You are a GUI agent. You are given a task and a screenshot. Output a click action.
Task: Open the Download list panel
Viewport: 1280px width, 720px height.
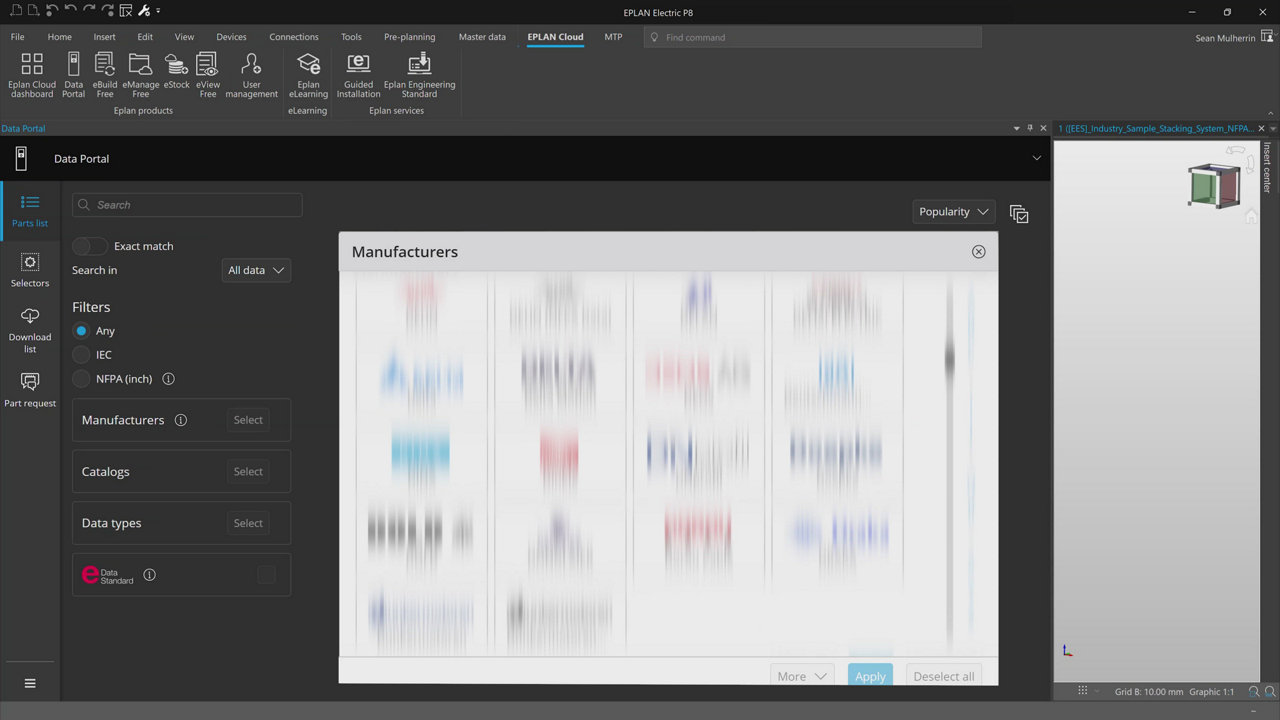click(30, 330)
